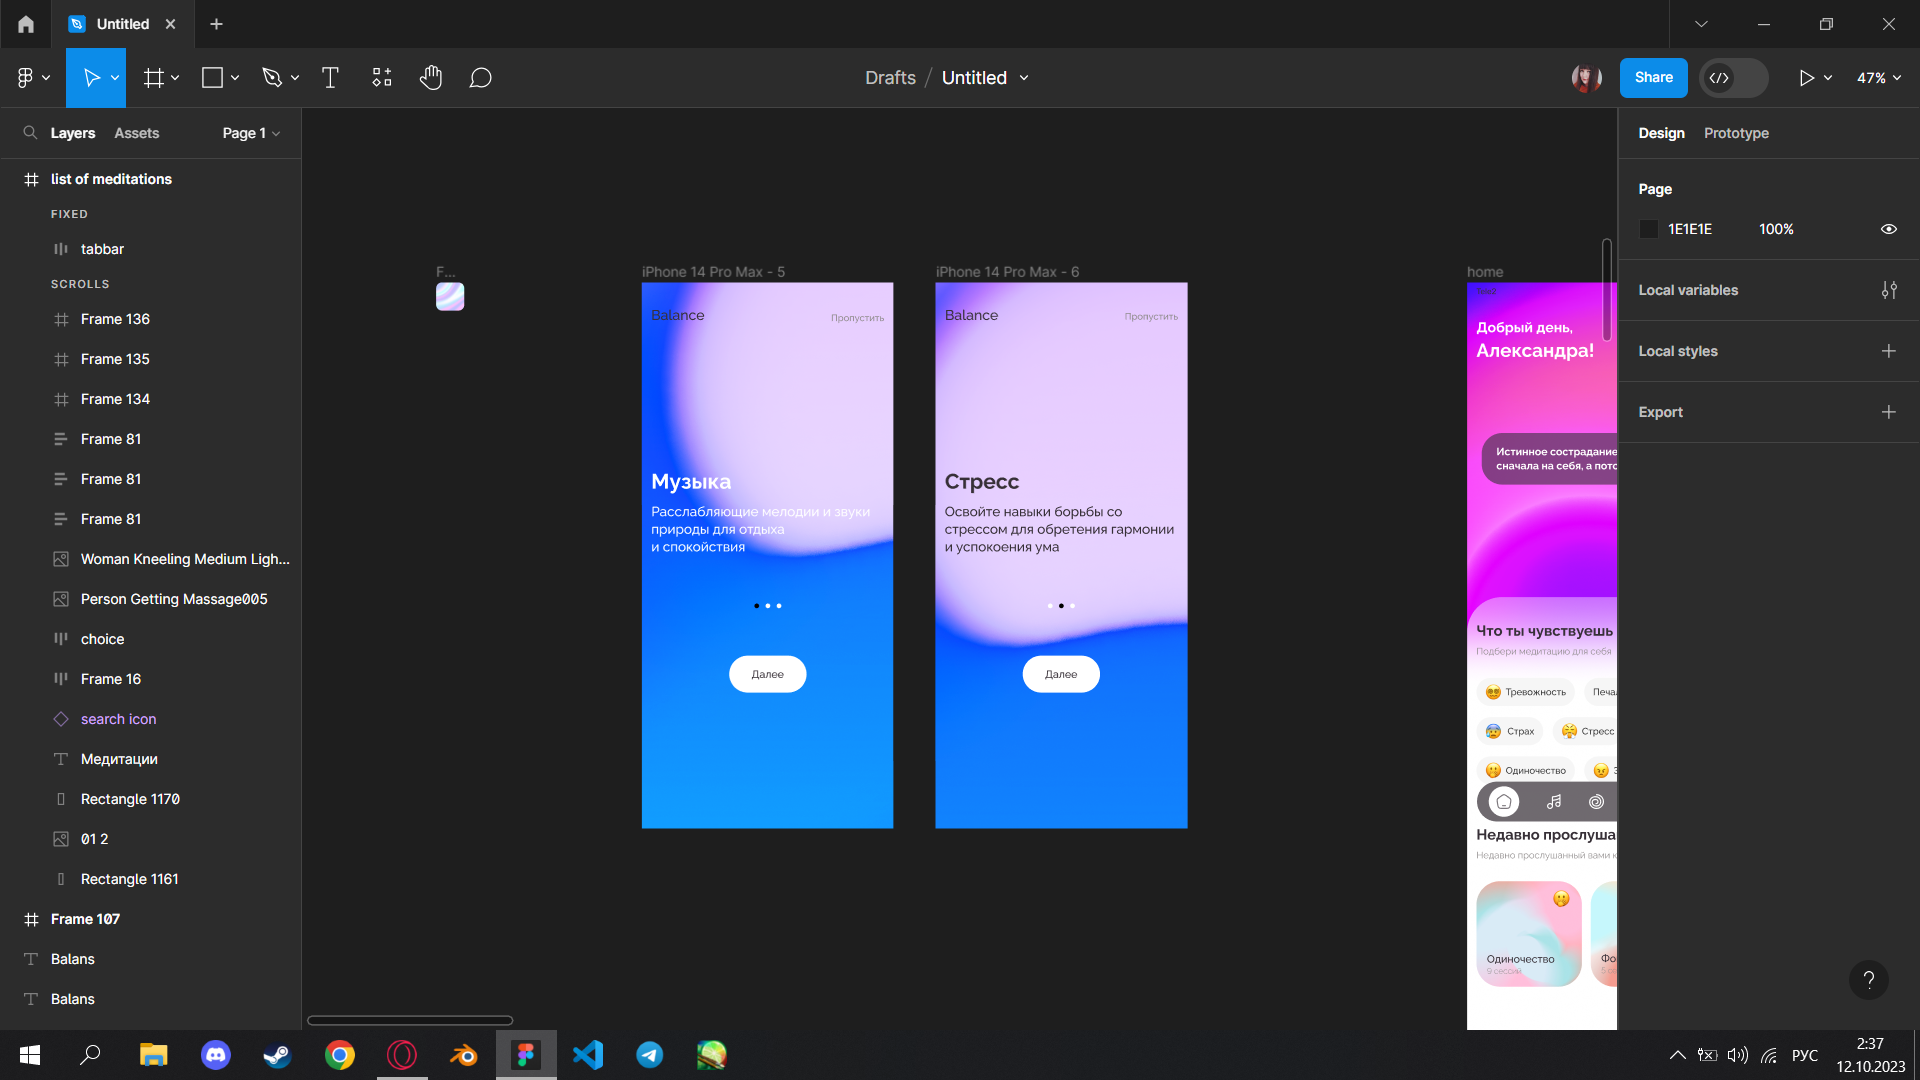The height and width of the screenshot is (1080, 1920).
Task: Open a new tab with plus icon
Action: 216,24
